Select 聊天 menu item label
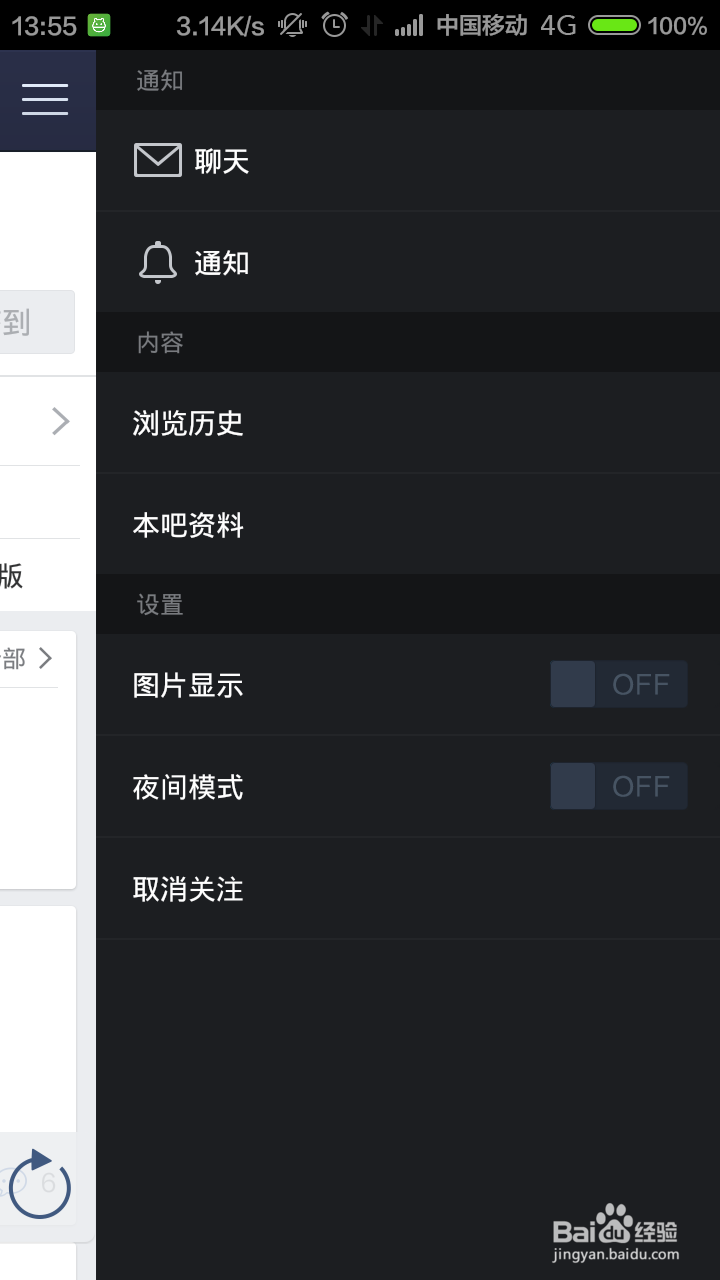This screenshot has width=720, height=1280. (222, 161)
